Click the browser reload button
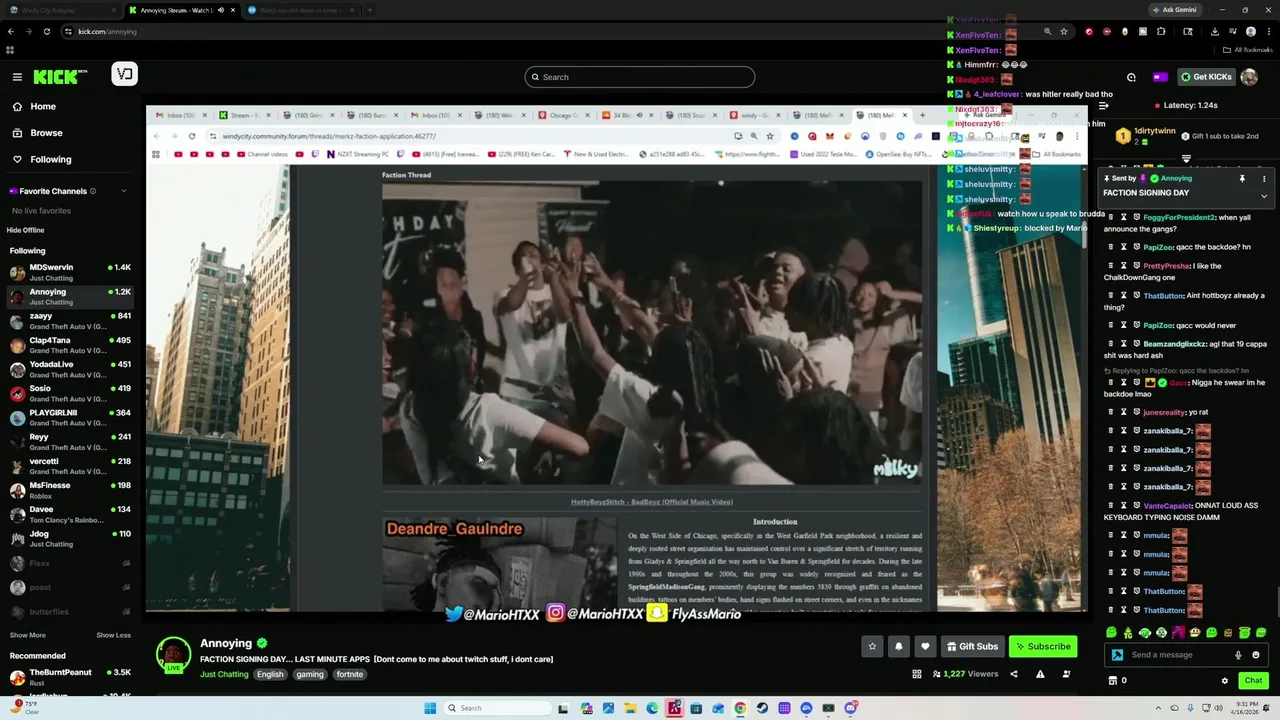 tap(46, 31)
